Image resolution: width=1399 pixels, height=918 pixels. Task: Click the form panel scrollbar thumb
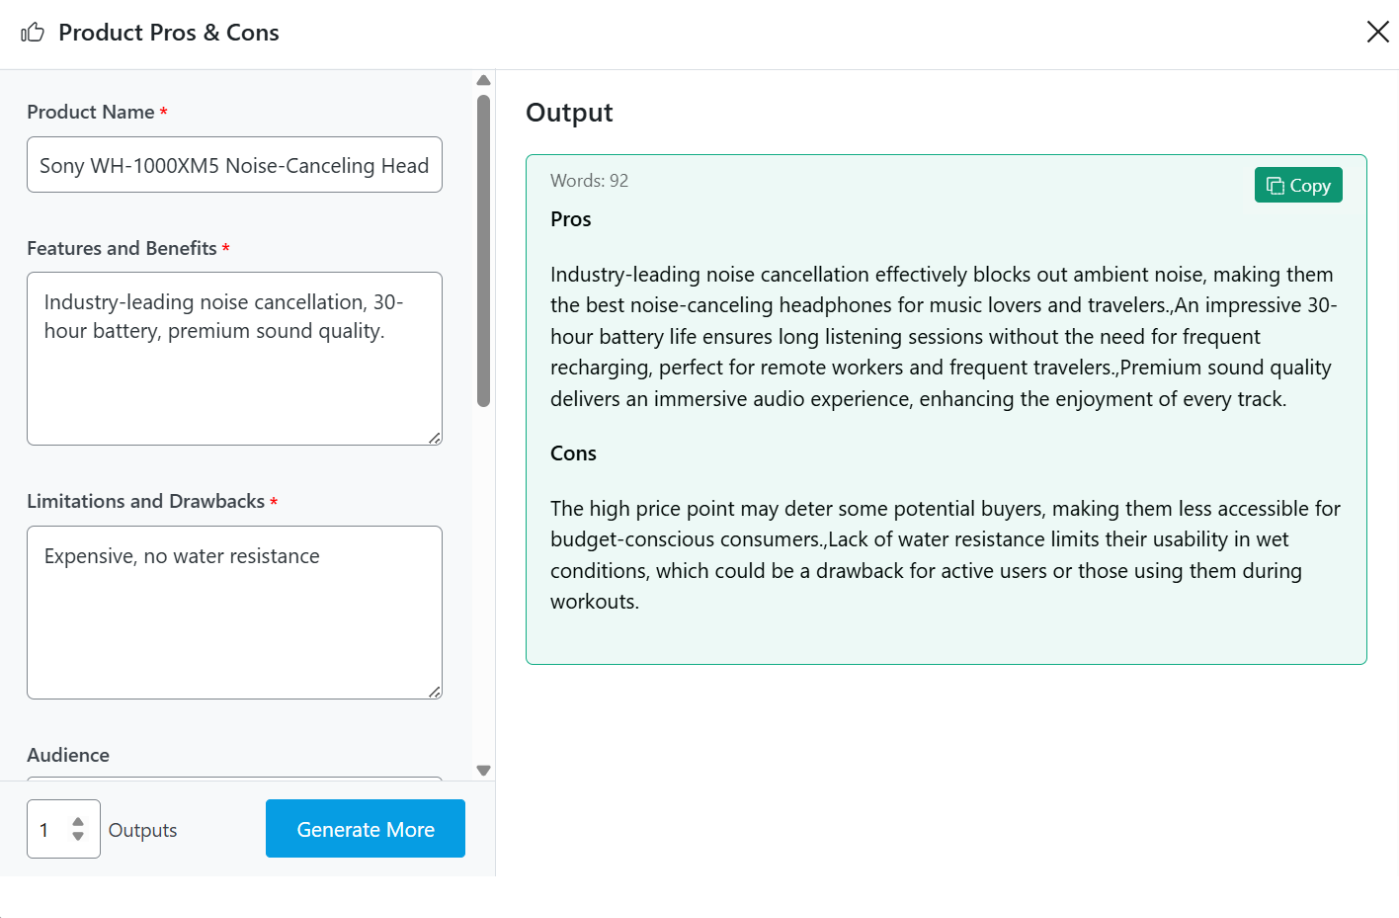(484, 250)
